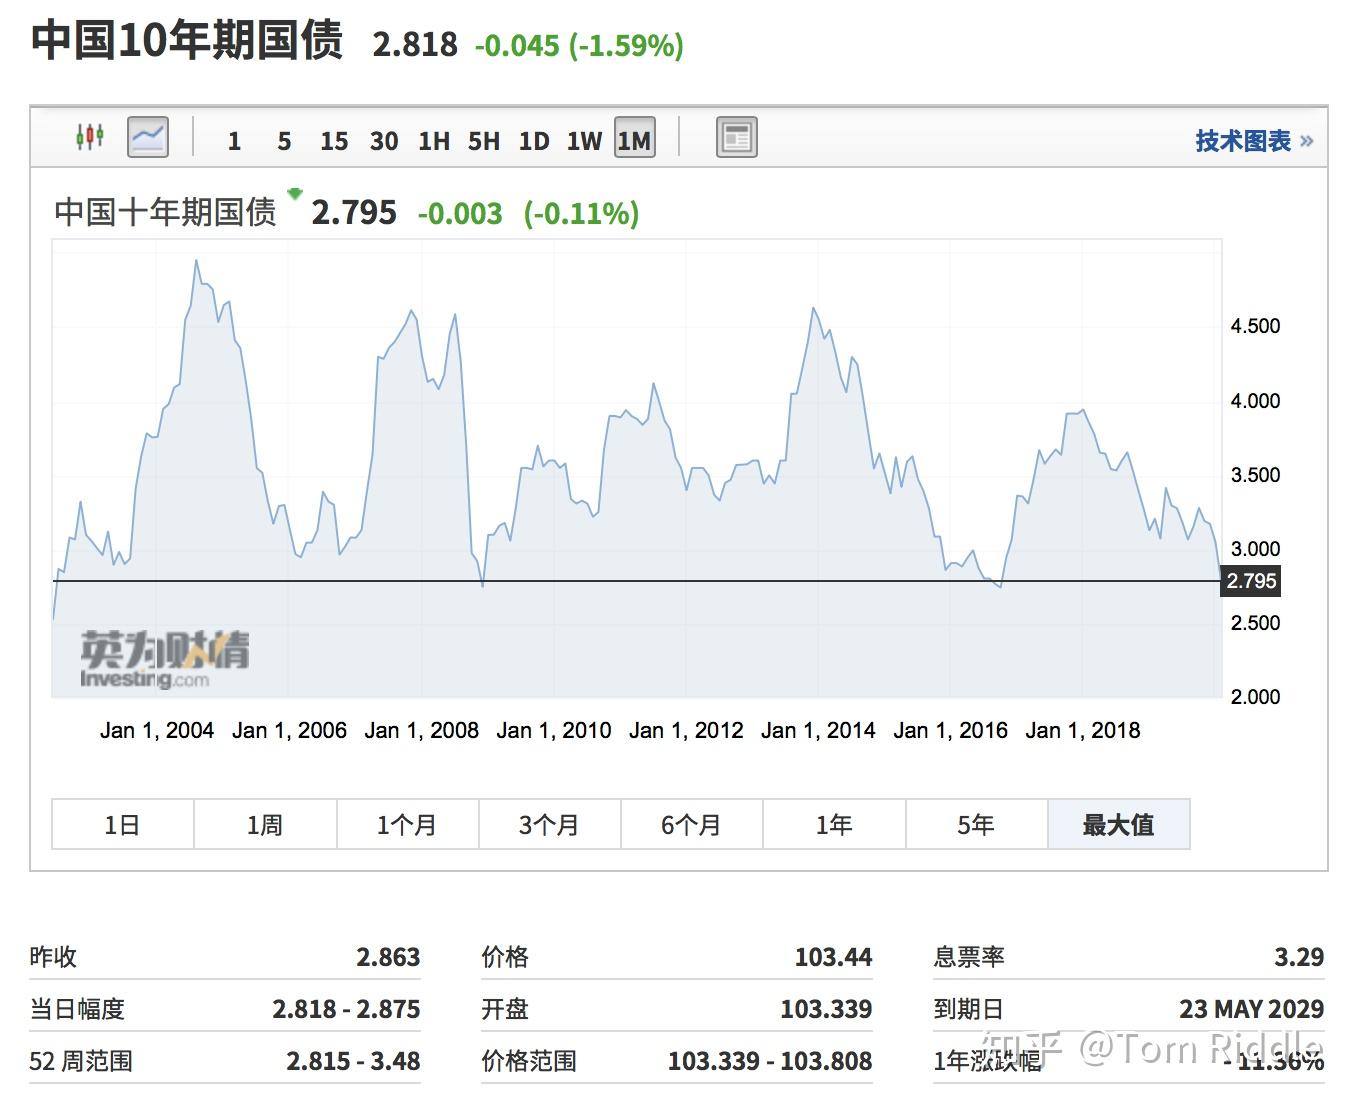Image resolution: width=1358 pixels, height=1104 pixels.
Task: Show the 6个月 time range
Action: point(691,824)
